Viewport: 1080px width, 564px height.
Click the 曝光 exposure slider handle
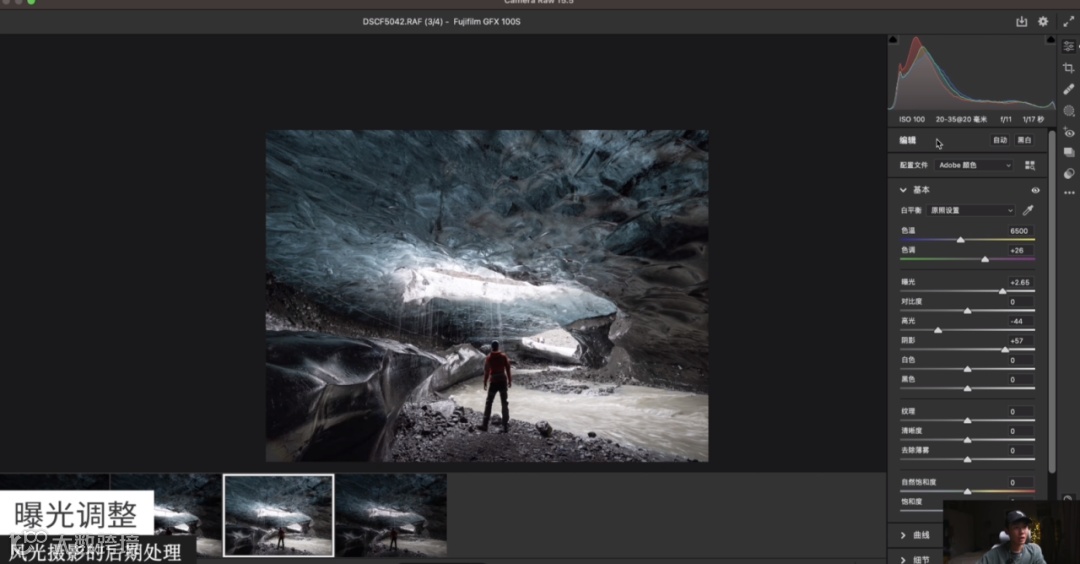point(1002,291)
